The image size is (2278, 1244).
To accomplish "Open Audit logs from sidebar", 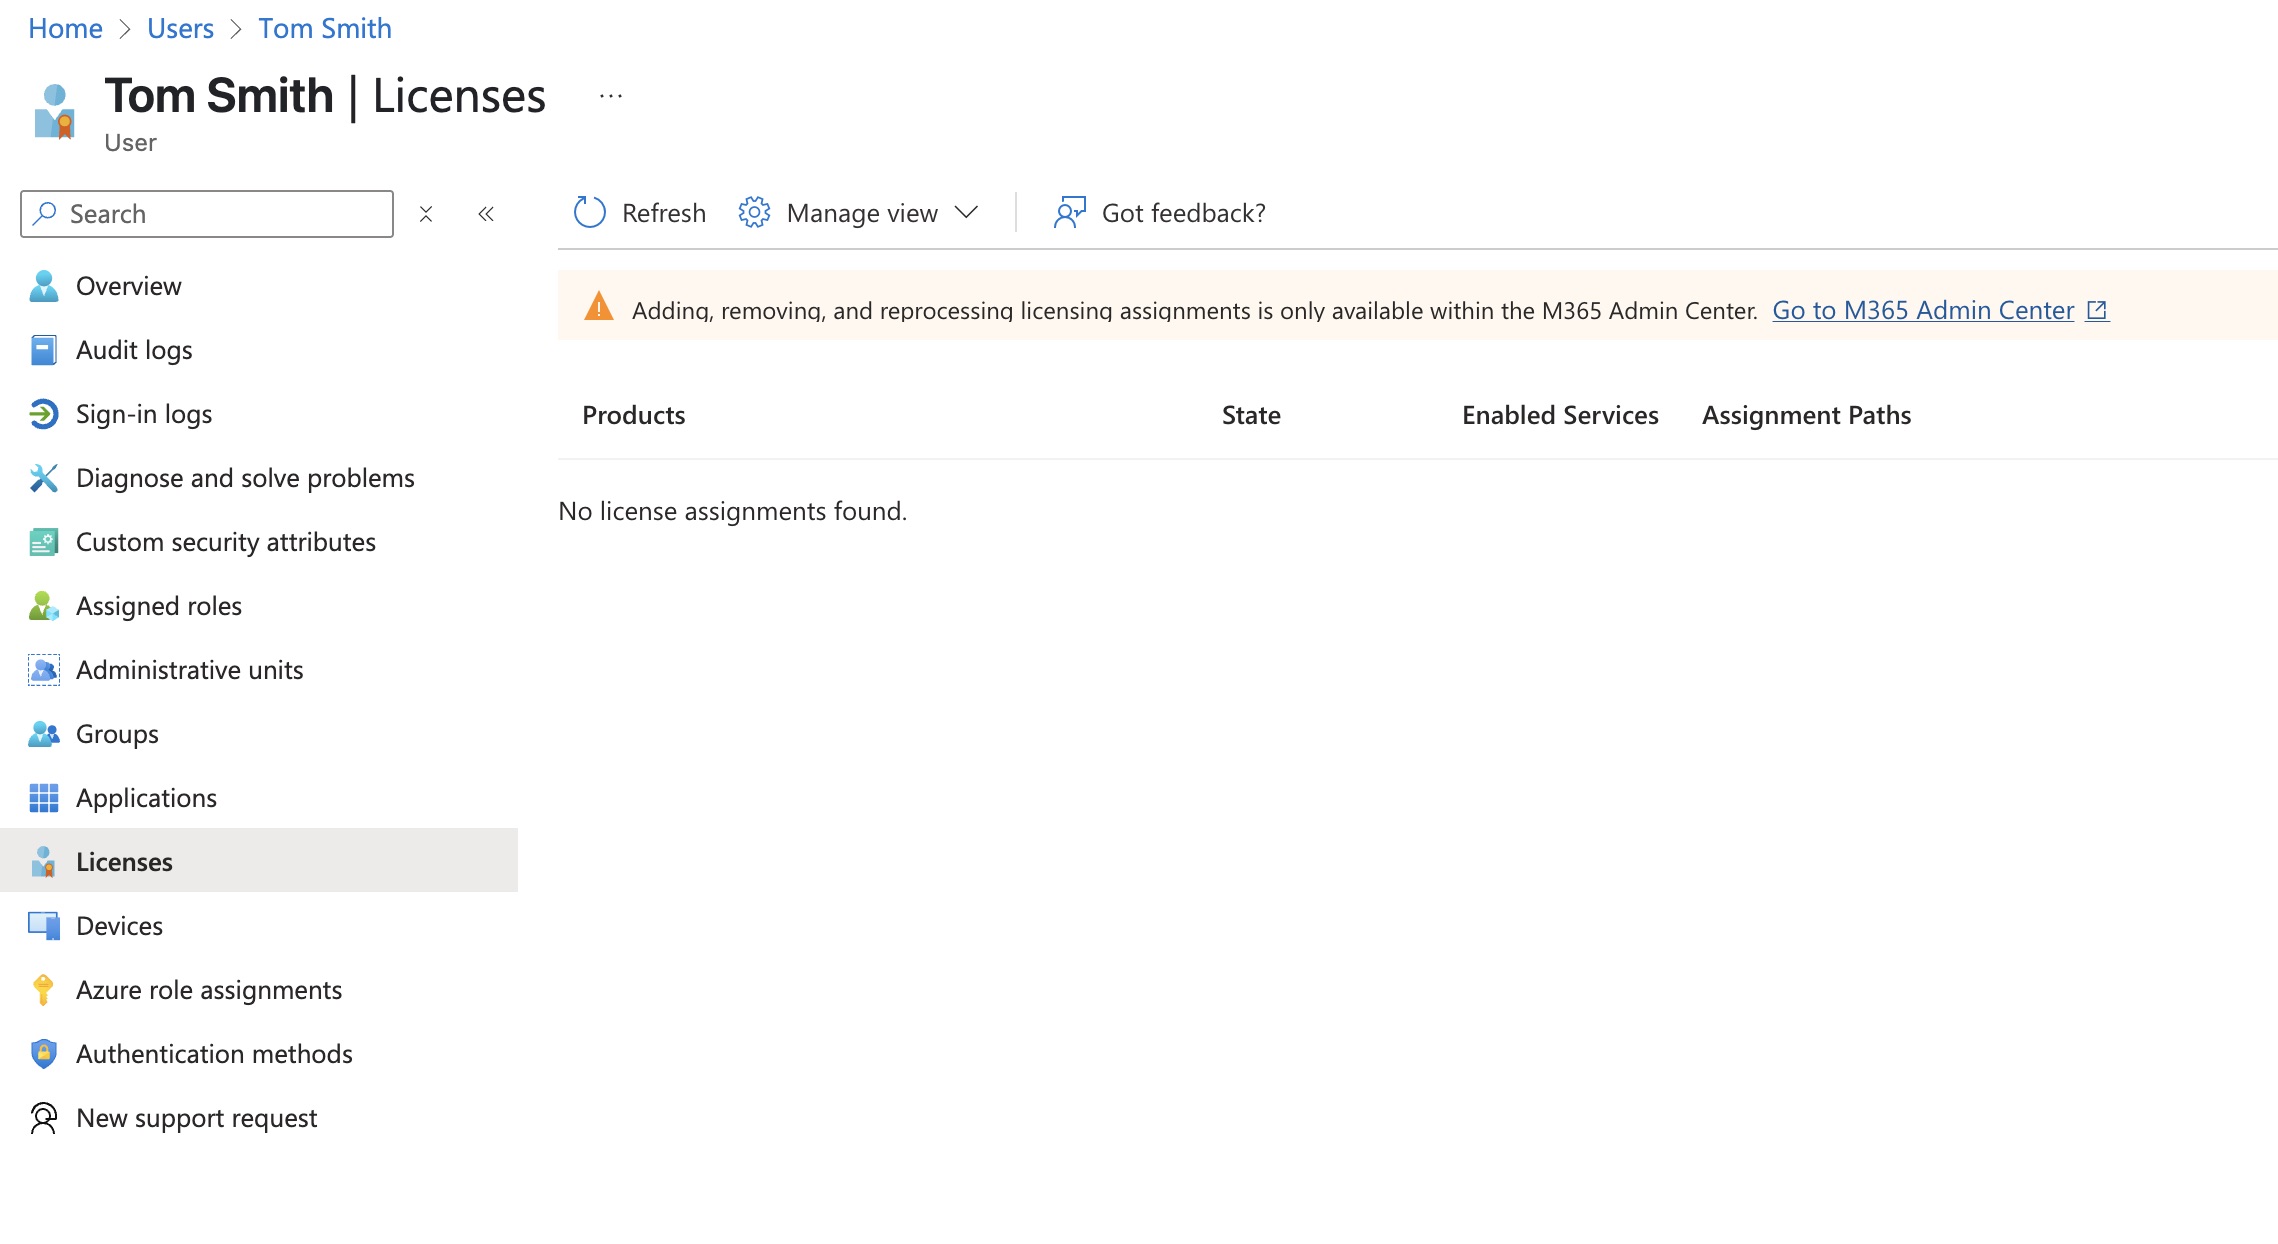I will coord(134,350).
